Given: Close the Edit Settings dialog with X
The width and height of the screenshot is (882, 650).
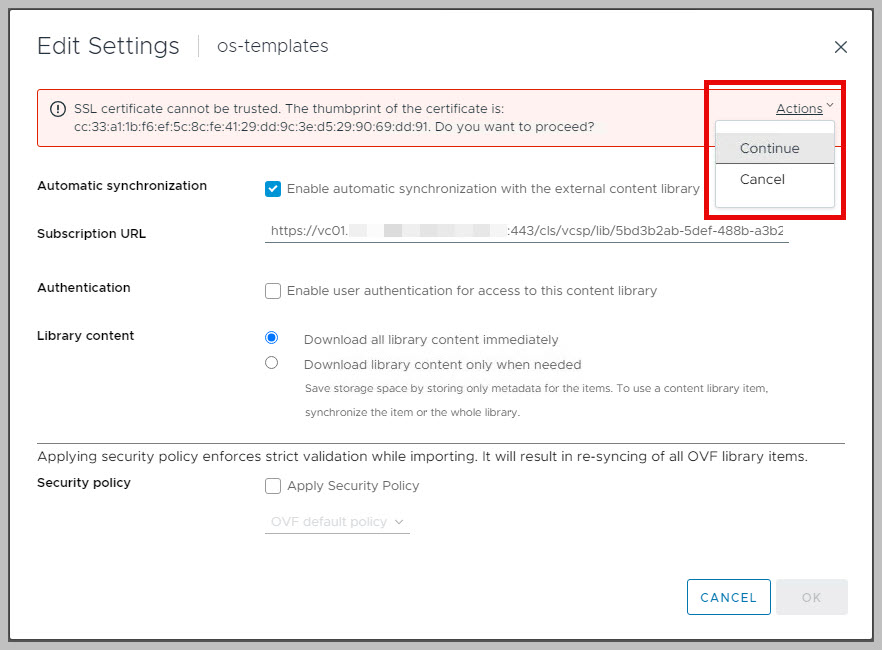Looking at the screenshot, I should click(x=840, y=47).
